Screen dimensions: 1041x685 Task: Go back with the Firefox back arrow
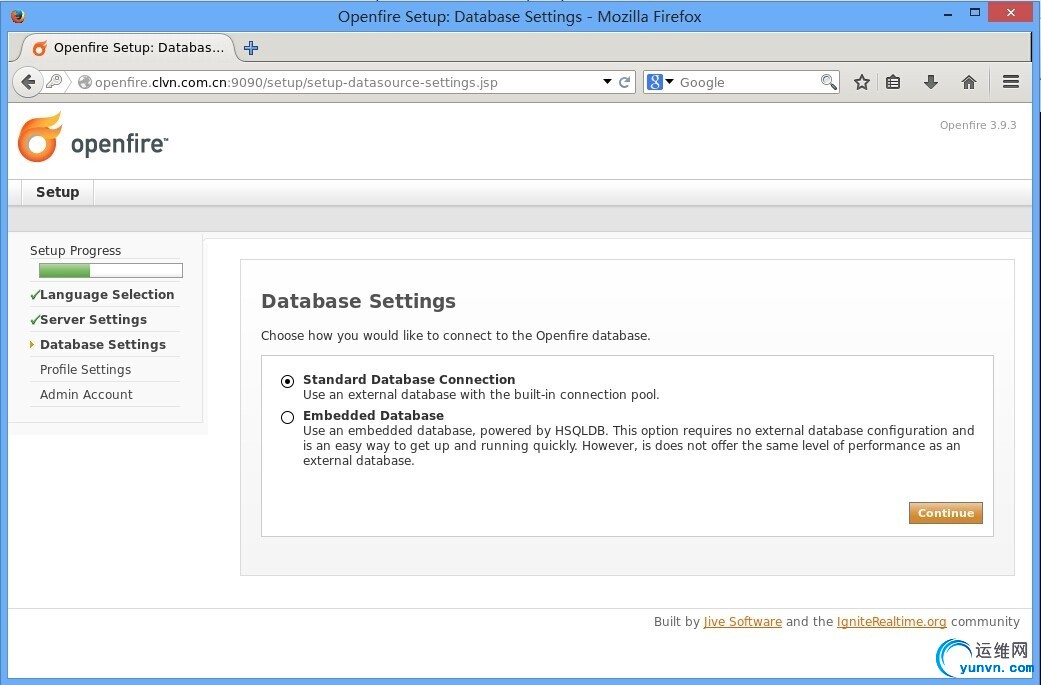[x=27, y=82]
